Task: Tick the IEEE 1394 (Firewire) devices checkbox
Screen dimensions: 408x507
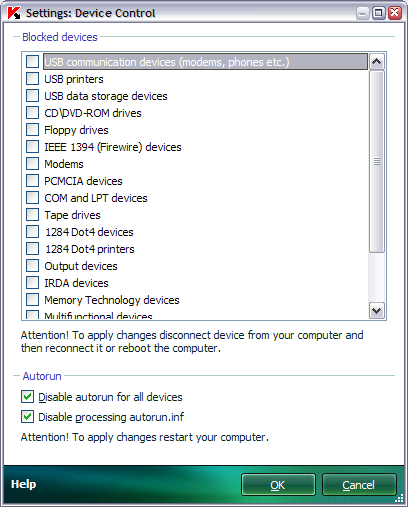Action: point(32,147)
